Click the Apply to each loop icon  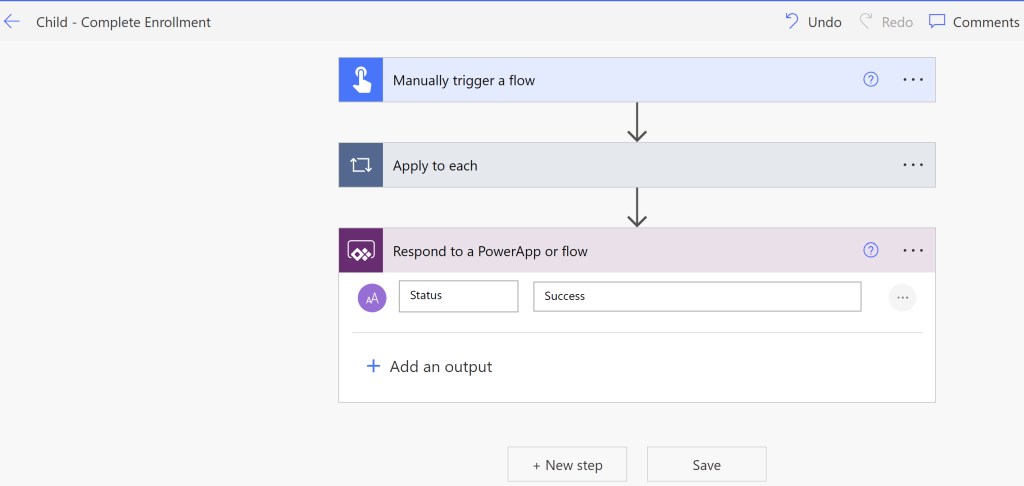click(x=361, y=165)
